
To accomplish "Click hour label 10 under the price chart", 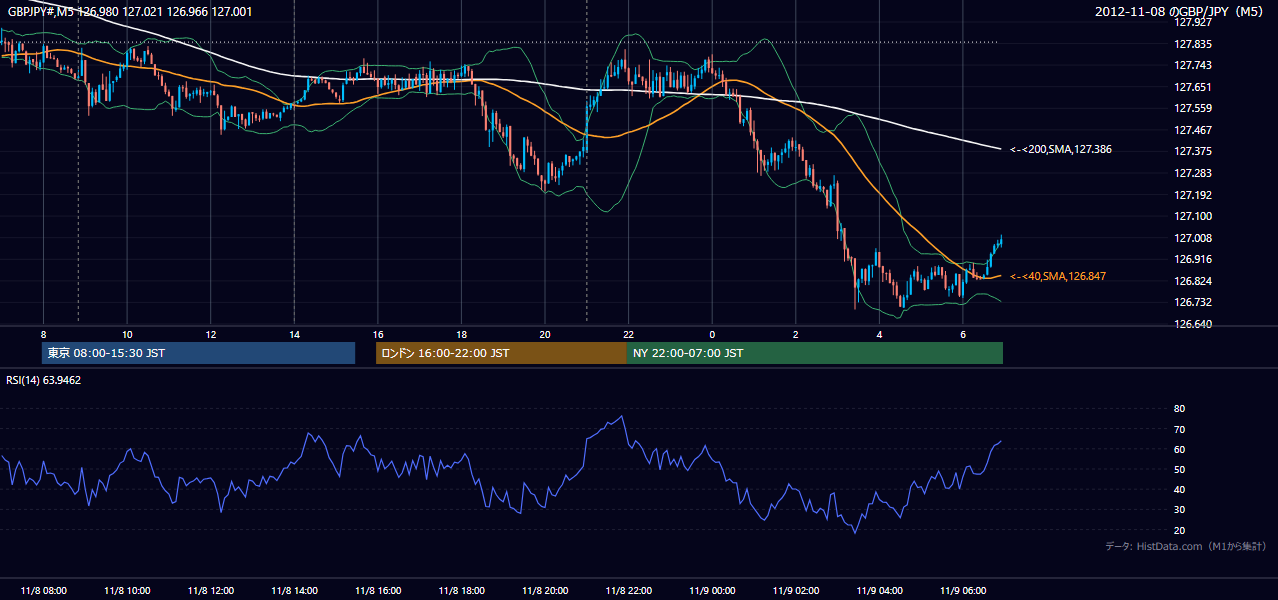I will click(x=127, y=334).
